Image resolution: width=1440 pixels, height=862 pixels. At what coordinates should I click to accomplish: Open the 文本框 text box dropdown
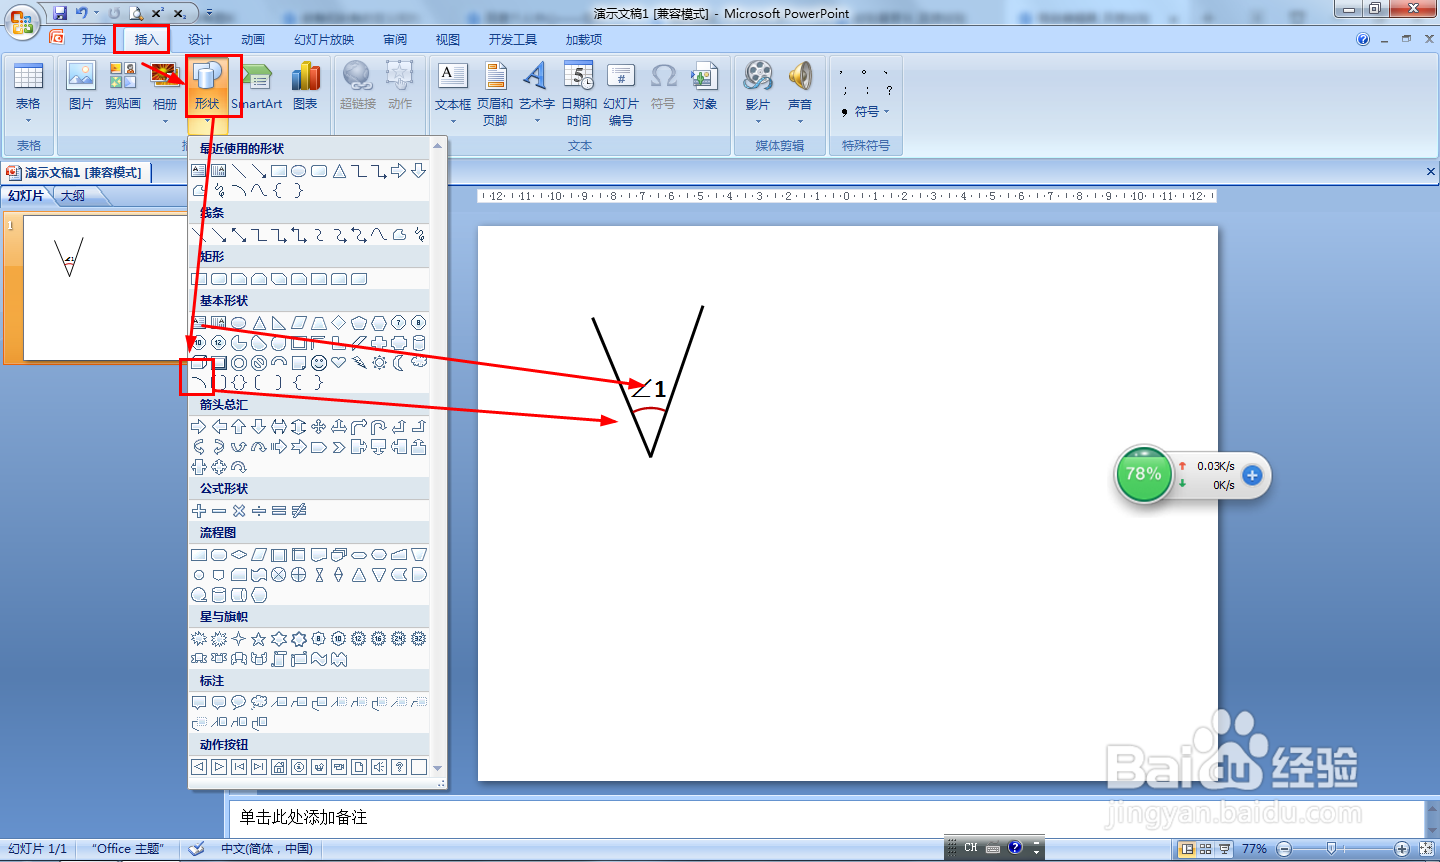[453, 93]
